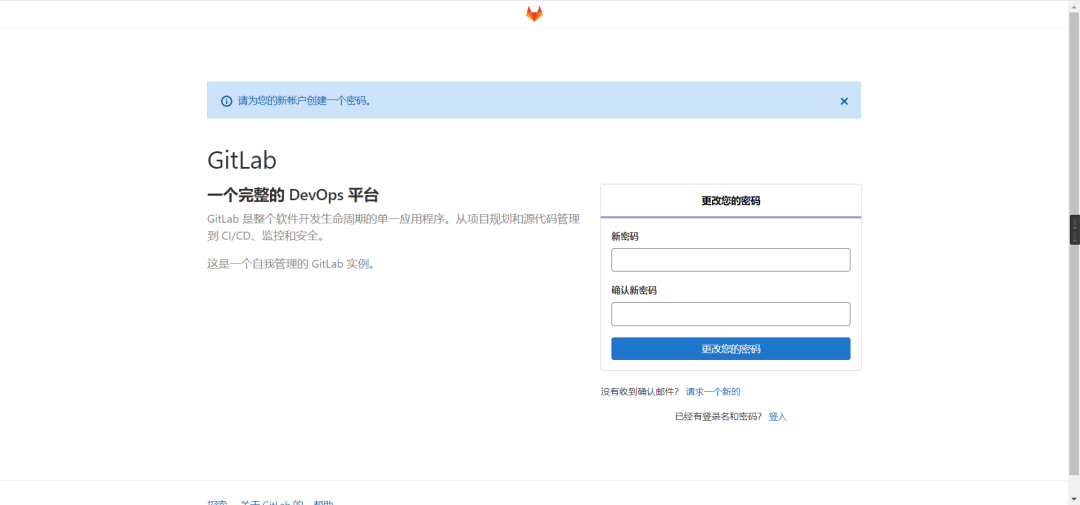
Task: Click the dark floating widget at right edge
Action: [x=1074, y=230]
